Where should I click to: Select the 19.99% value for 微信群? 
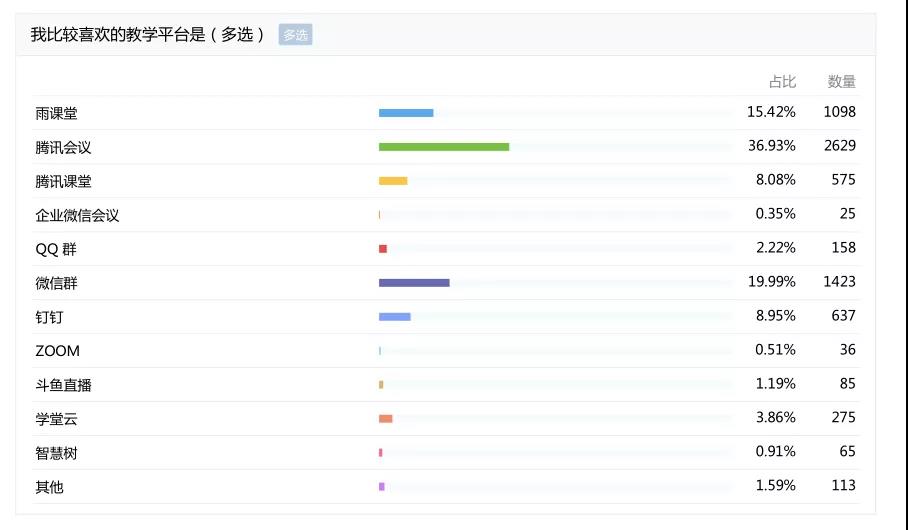click(x=772, y=282)
